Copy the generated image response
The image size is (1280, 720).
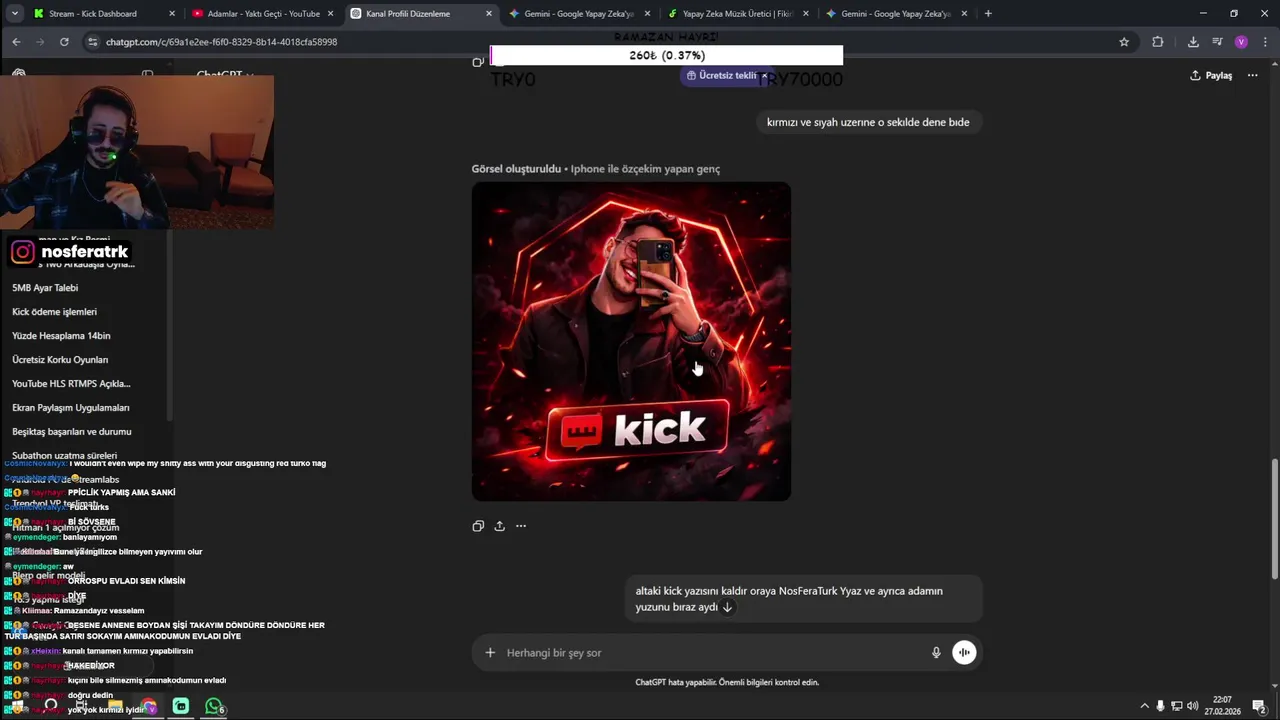[x=478, y=526]
